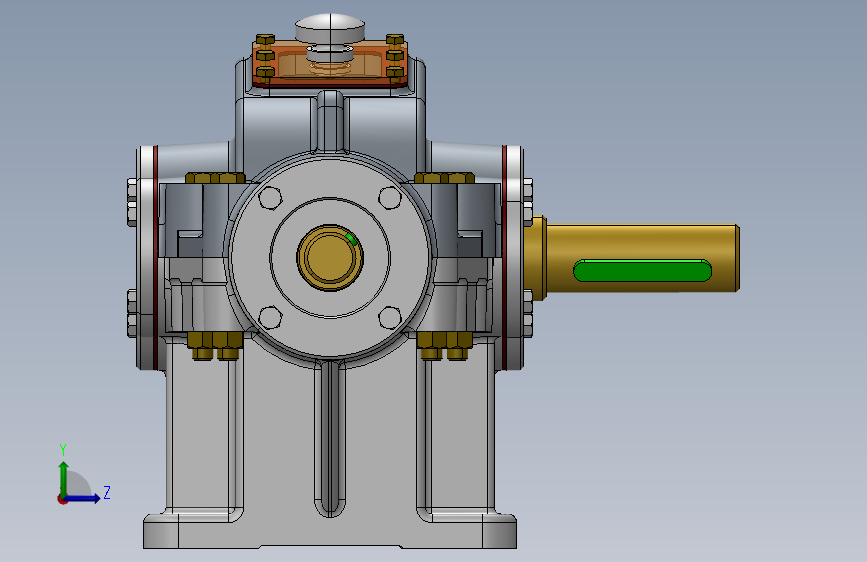Select the upper-left bolt hole on round cover
Screen dimensions: 867x562
pos(270,197)
